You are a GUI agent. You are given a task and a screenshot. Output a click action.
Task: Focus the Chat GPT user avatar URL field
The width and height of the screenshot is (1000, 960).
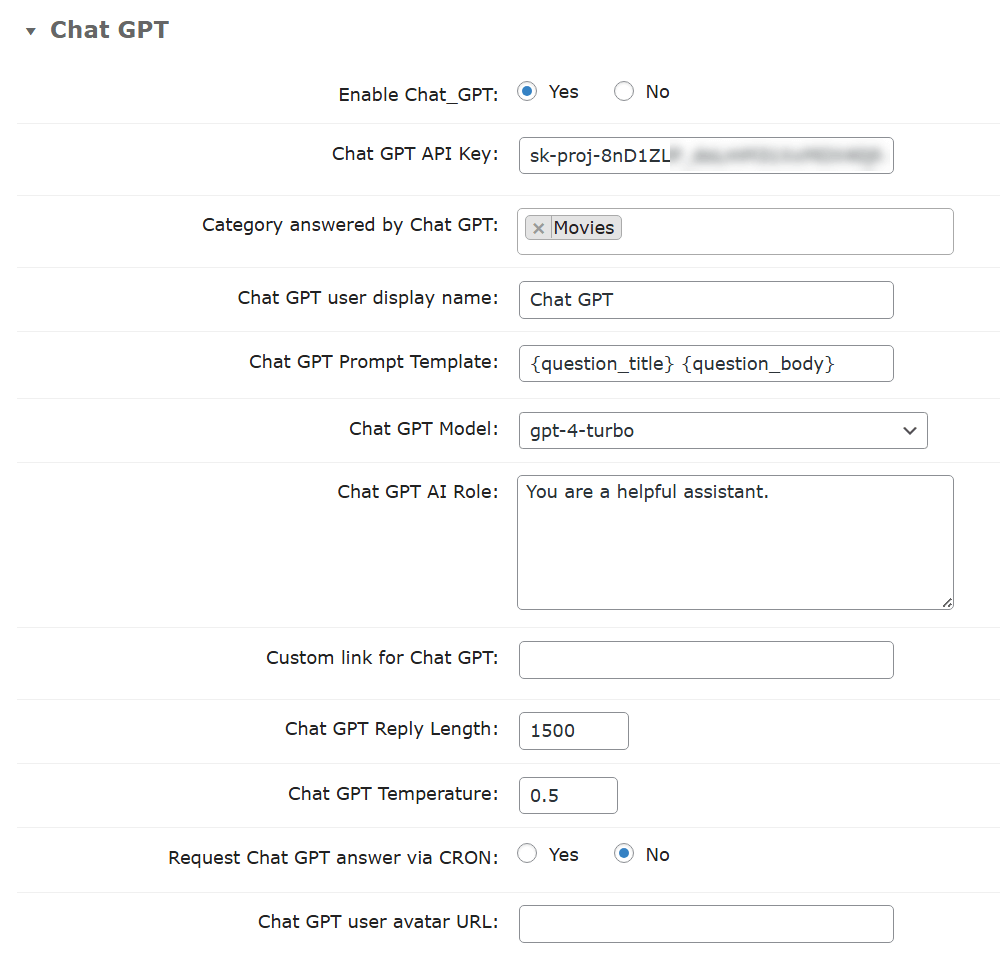(705, 923)
